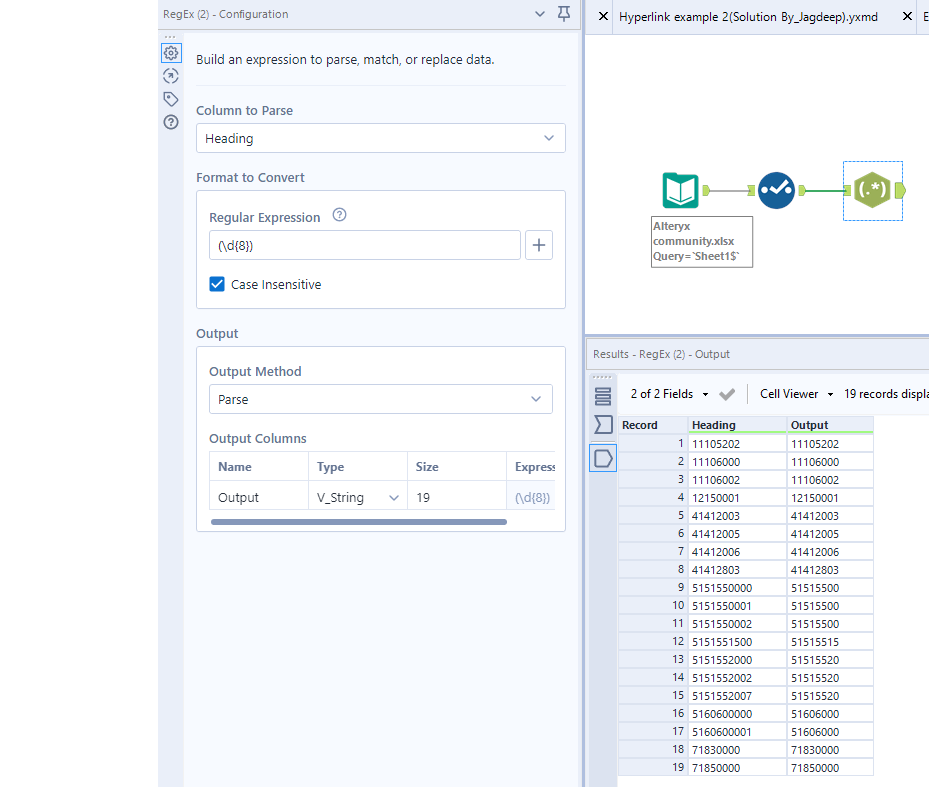Select the Input Data tool on the canvas

click(x=681, y=190)
